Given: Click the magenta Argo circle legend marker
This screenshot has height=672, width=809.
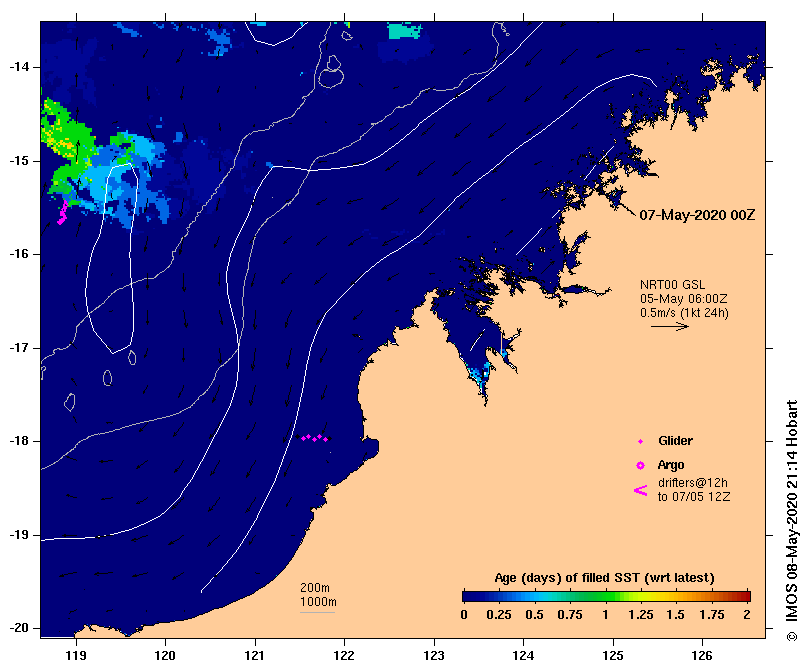Looking at the screenshot, I should click(x=640, y=466).
